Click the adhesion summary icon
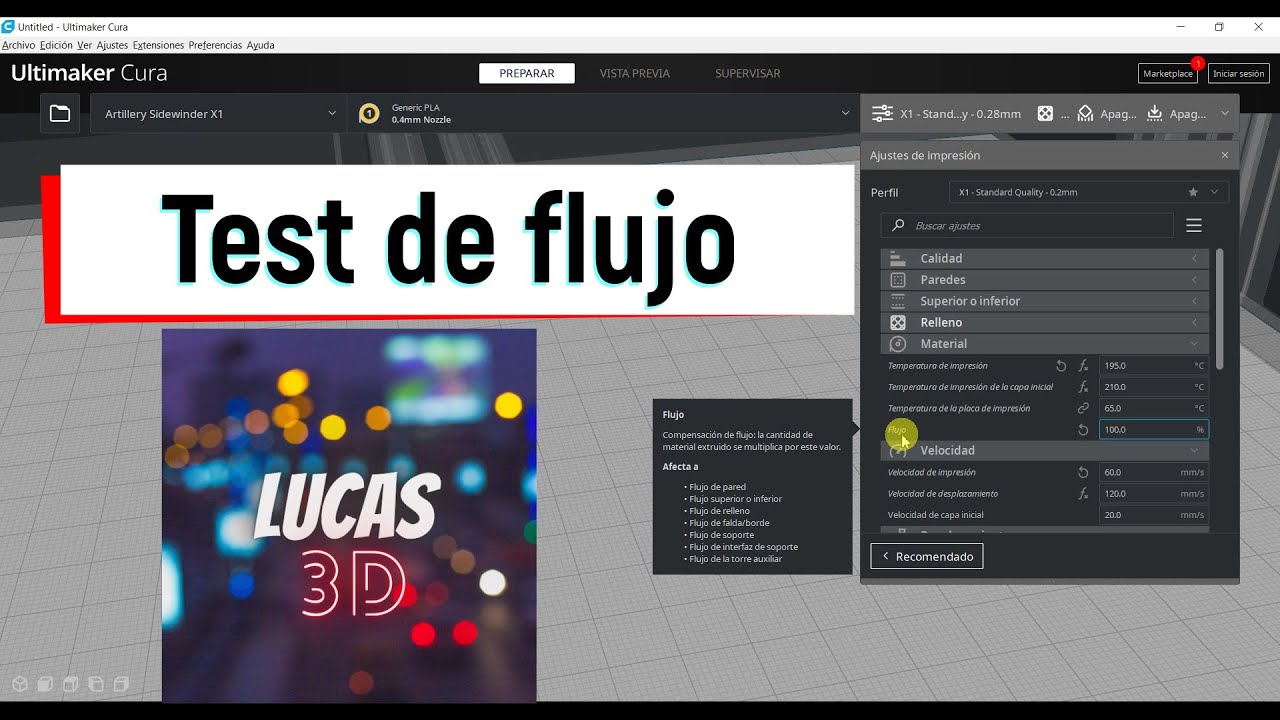Screen dimensions: 1280x720 coord(1155,114)
